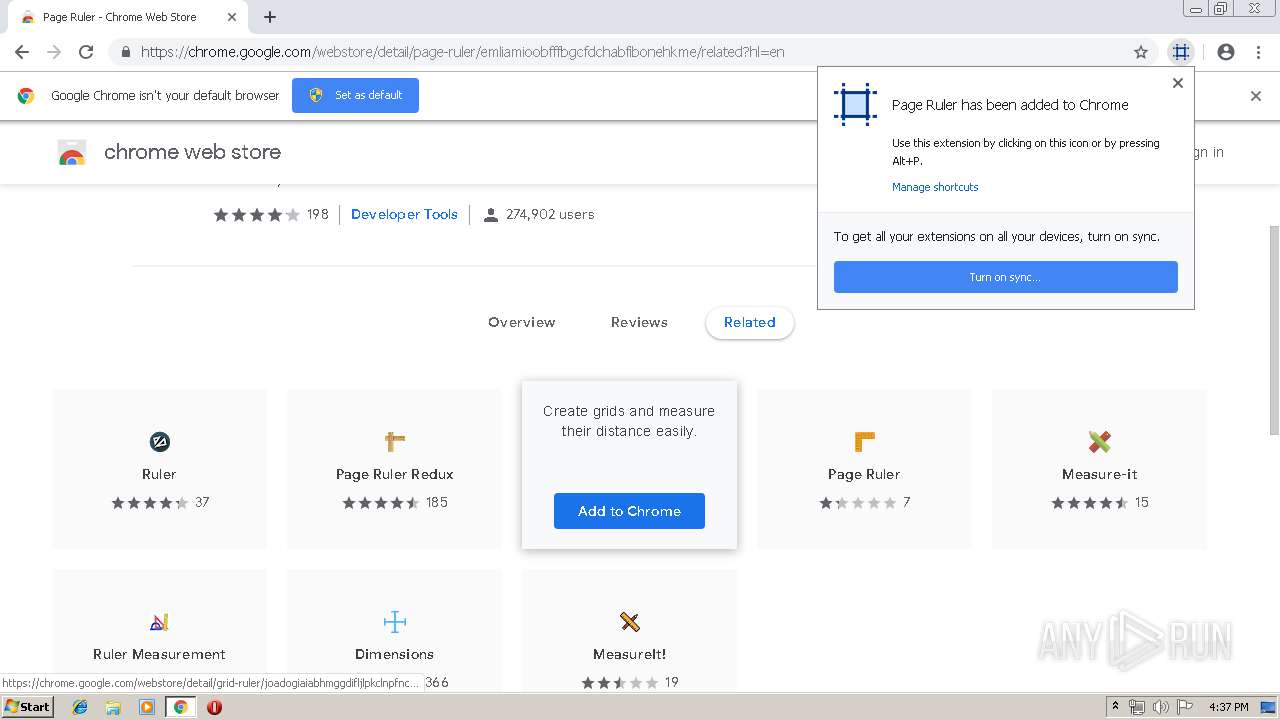The width and height of the screenshot is (1280, 720).
Task: Open the volume control in system tray
Action: (x=1161, y=707)
